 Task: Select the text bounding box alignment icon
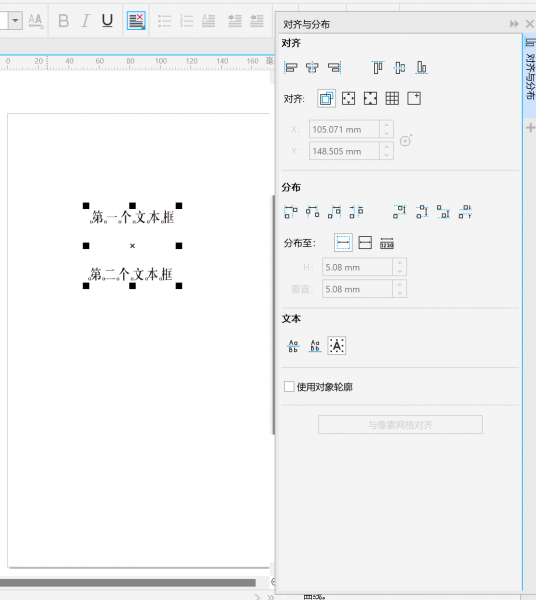click(337, 346)
